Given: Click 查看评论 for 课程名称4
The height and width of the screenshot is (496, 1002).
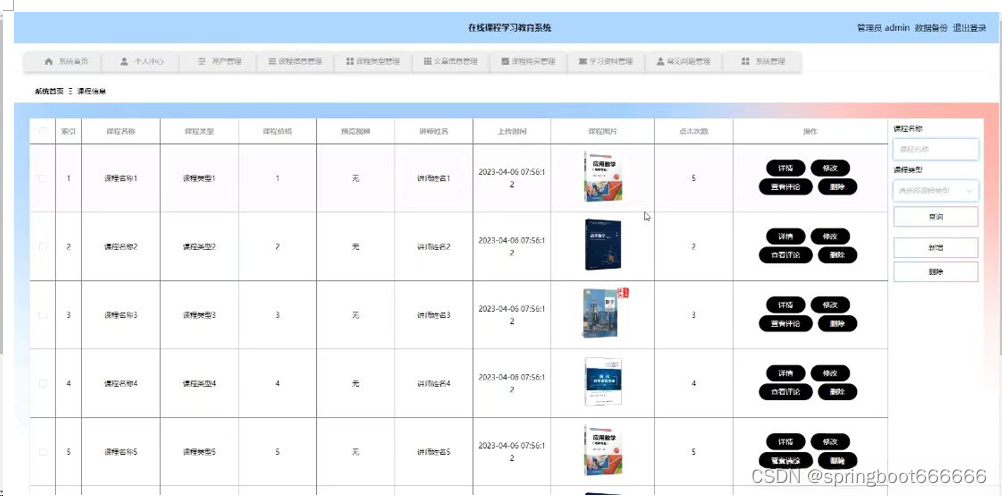Looking at the screenshot, I should (785, 392).
